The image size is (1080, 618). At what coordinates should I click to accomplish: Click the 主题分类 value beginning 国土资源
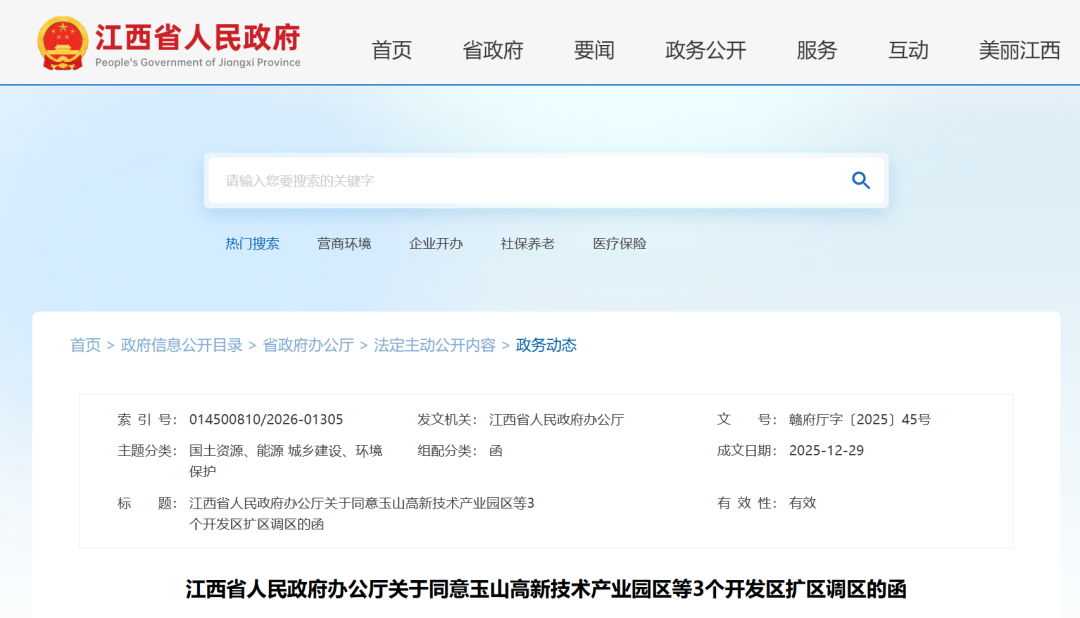click(286, 461)
